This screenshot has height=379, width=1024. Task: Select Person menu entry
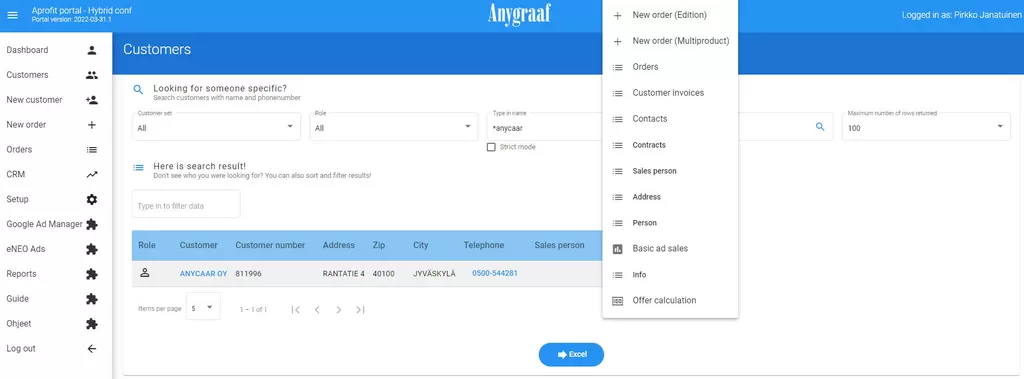tap(670, 223)
